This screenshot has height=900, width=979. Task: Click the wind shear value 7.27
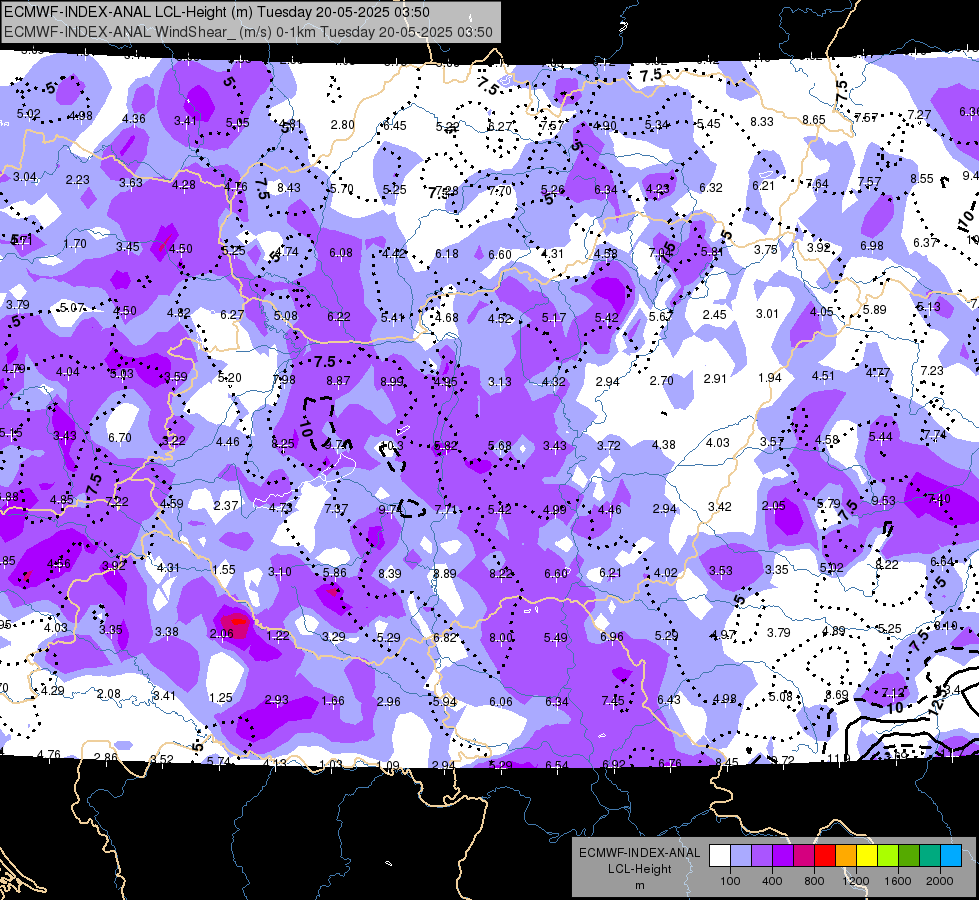[919, 114]
